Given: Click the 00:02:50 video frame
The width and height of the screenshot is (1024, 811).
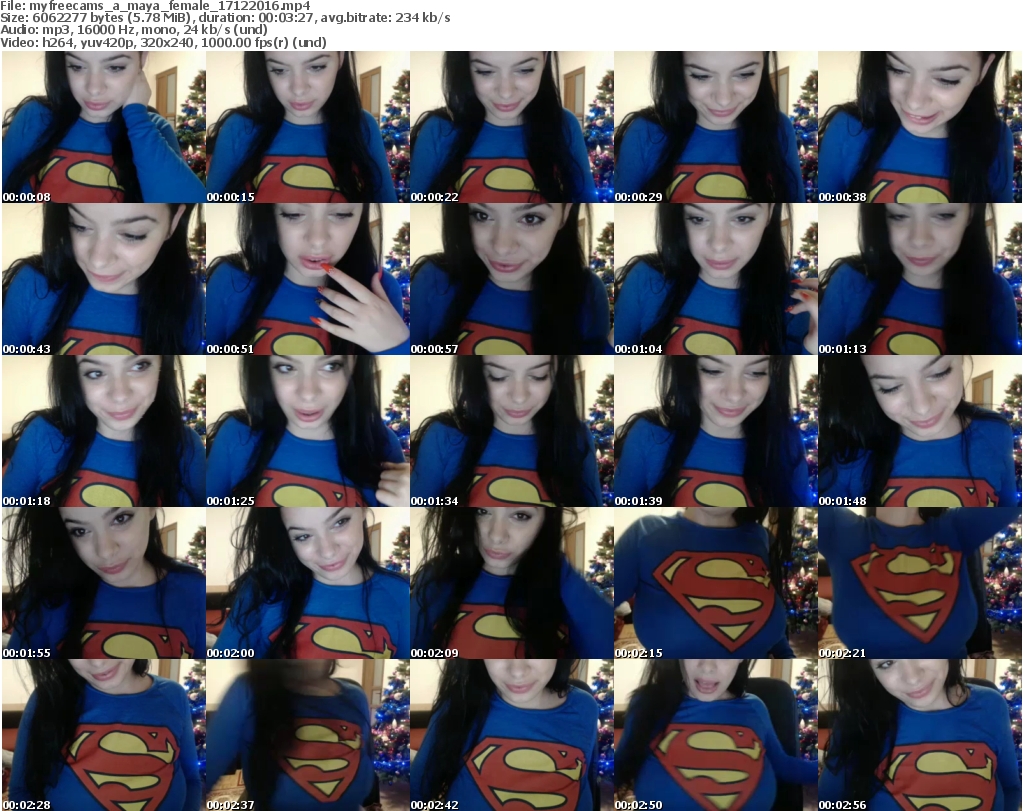Looking at the screenshot, I should coord(716,735).
